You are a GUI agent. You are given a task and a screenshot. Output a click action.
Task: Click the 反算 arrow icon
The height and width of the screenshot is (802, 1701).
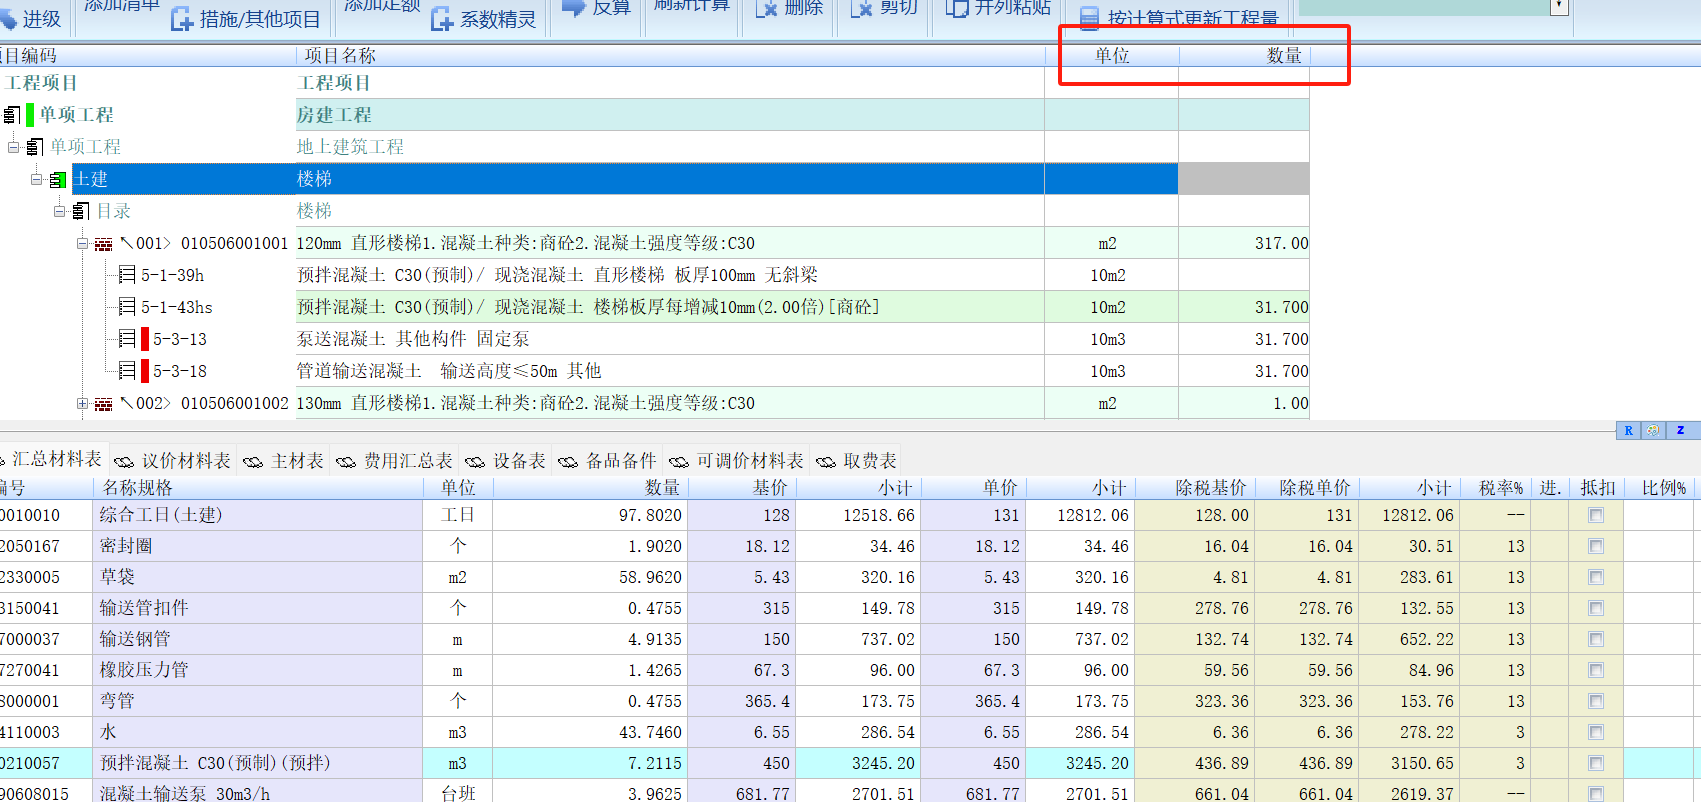[x=574, y=7]
